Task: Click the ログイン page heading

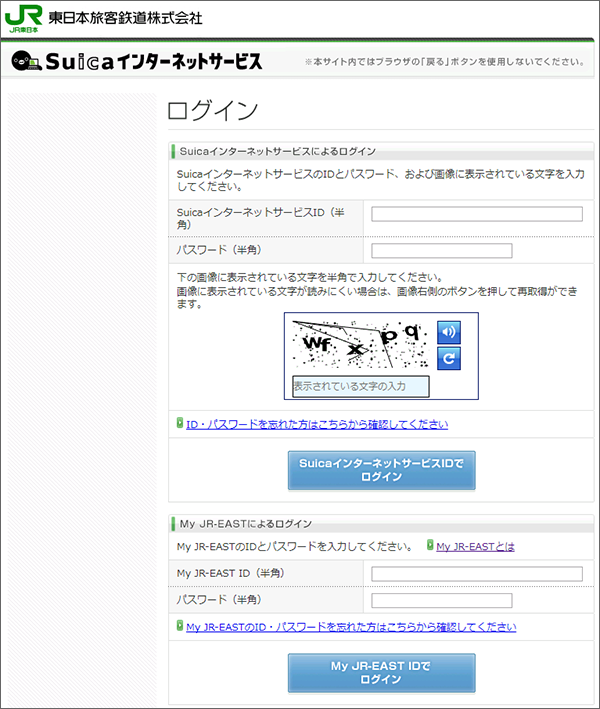Action: 213,110
